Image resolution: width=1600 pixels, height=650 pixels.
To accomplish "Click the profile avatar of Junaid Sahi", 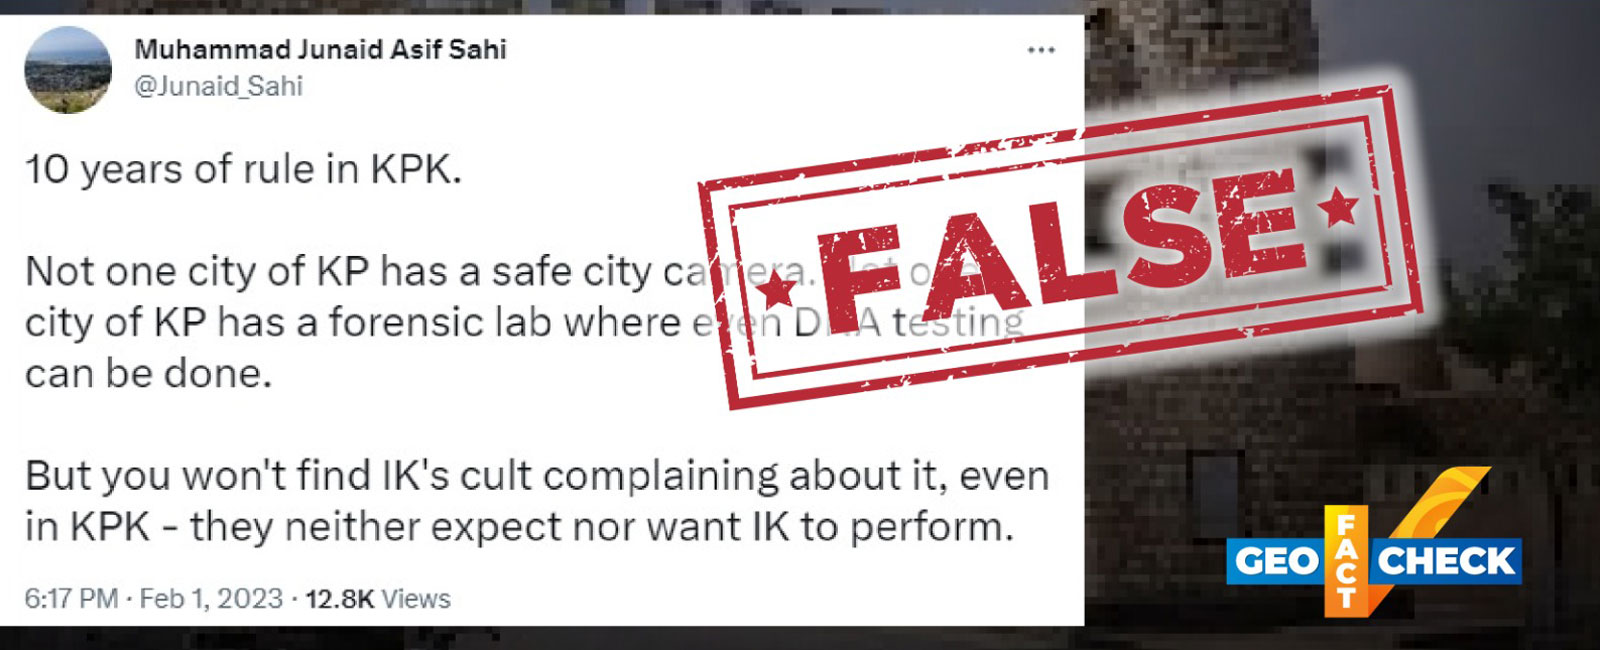I will coord(68,69).
